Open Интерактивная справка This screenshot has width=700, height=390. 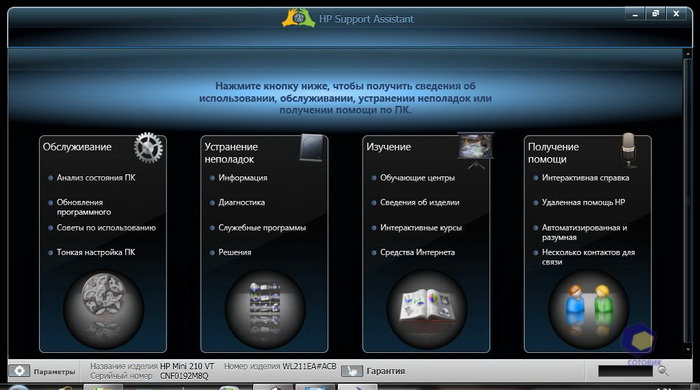(x=585, y=178)
